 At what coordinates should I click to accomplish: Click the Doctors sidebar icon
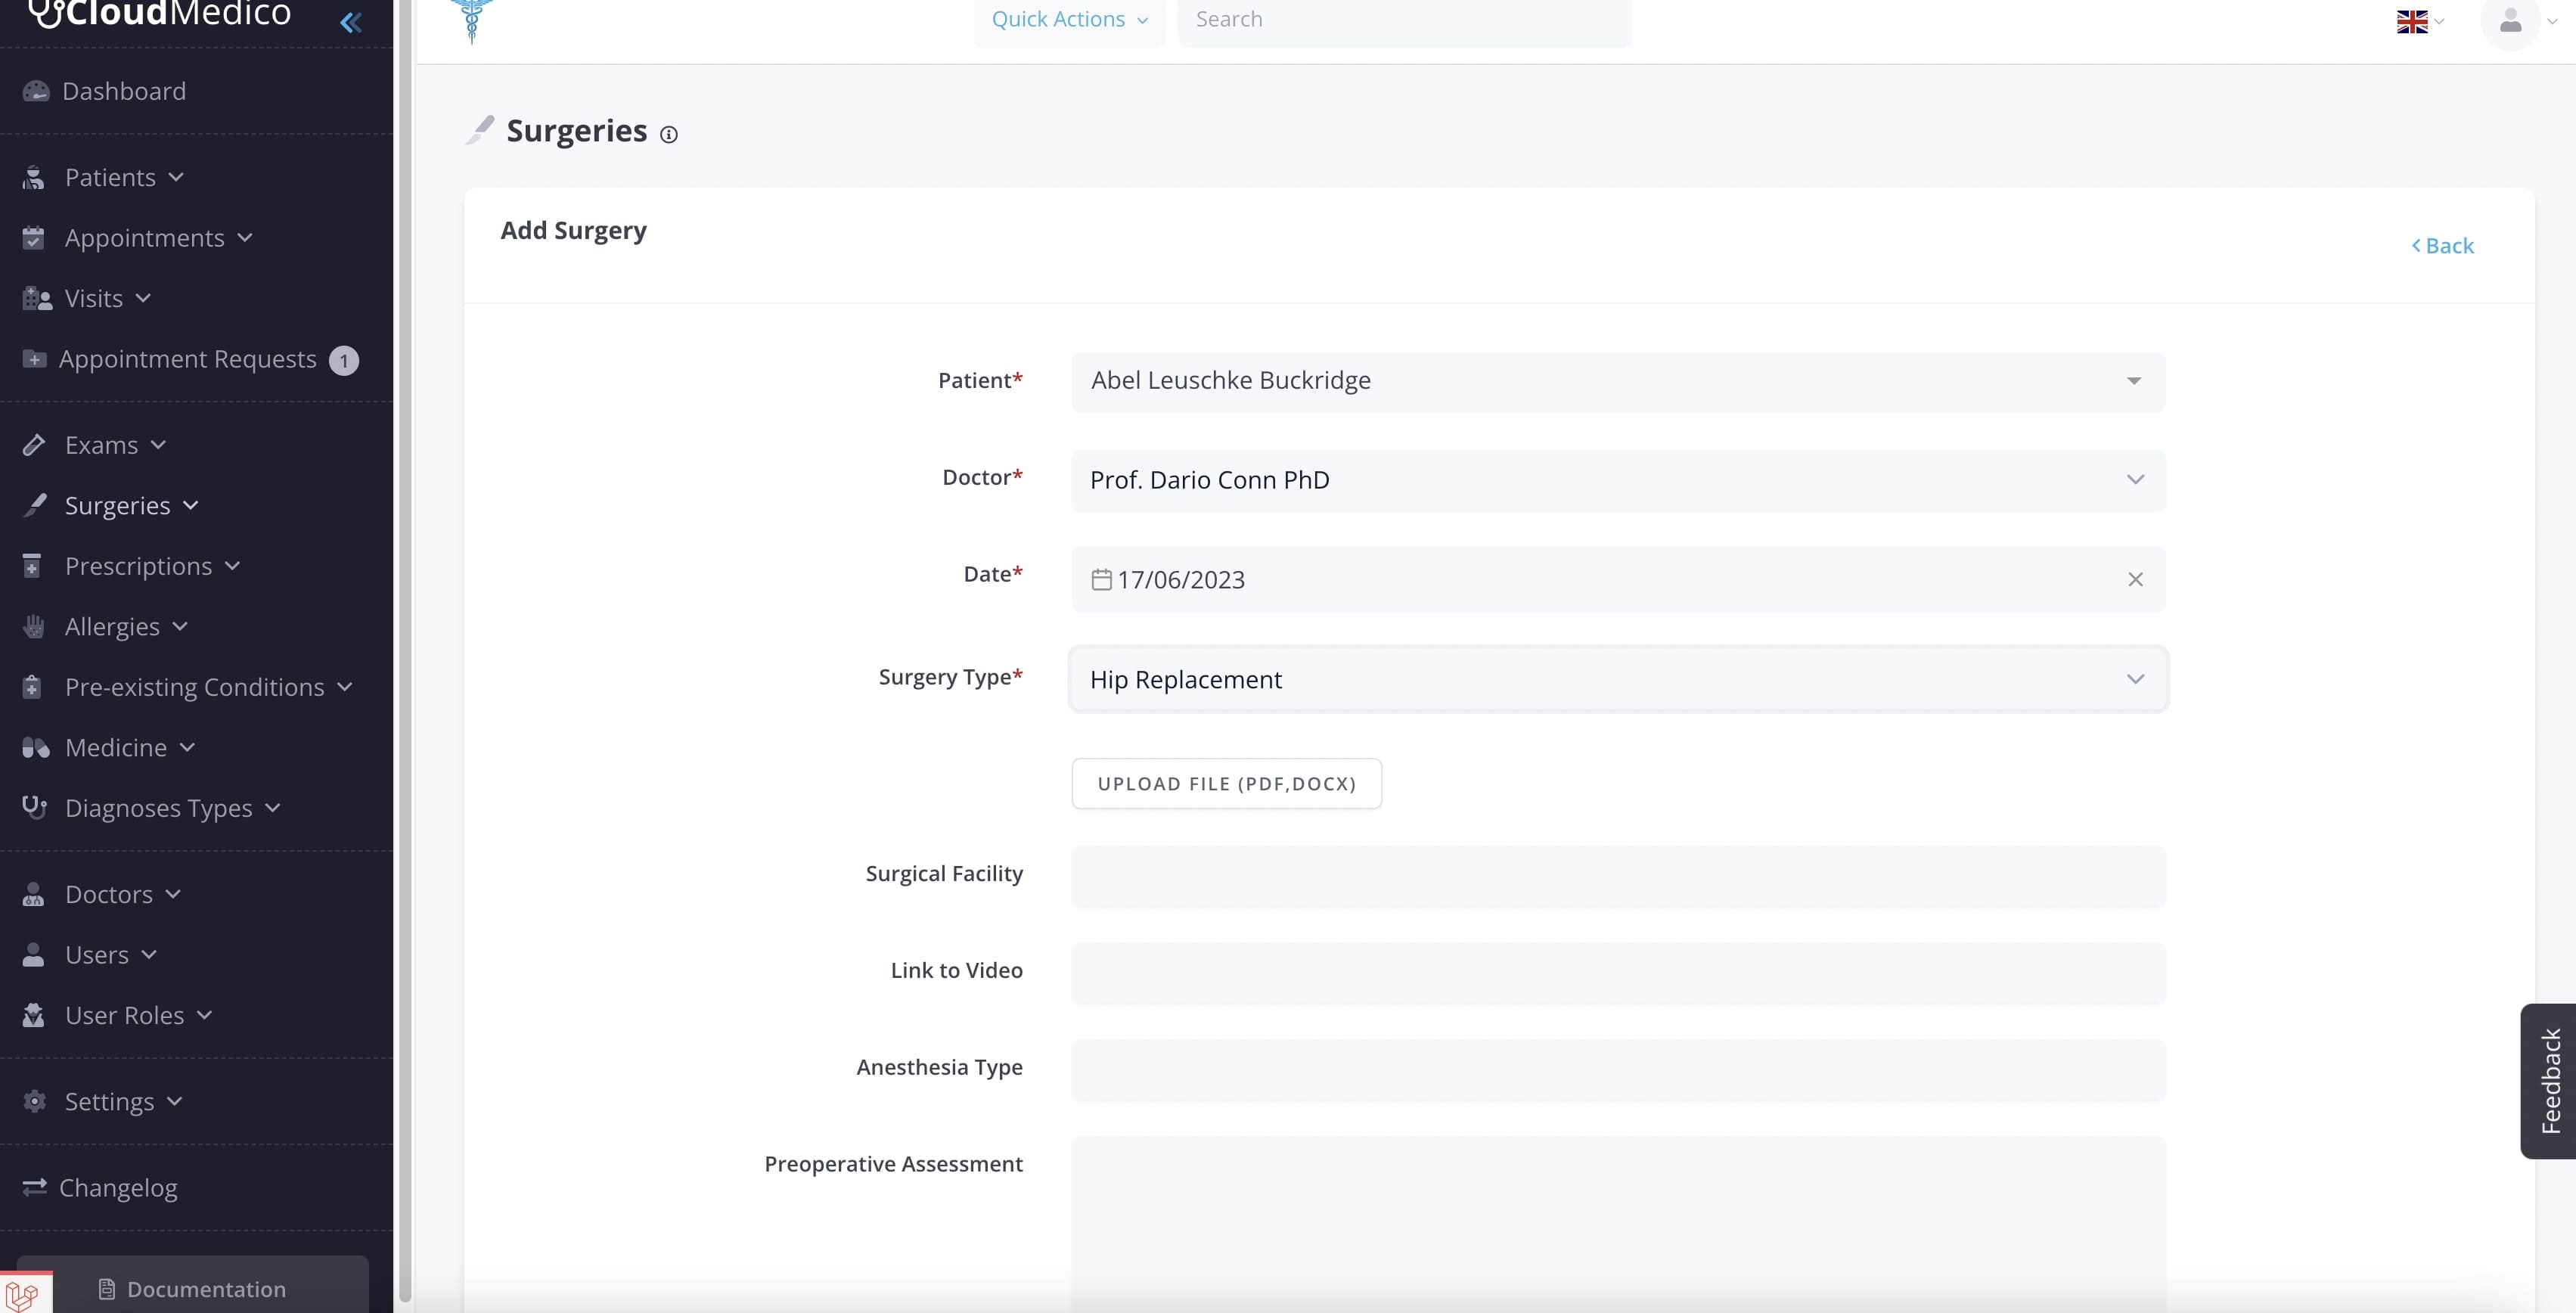[34, 894]
